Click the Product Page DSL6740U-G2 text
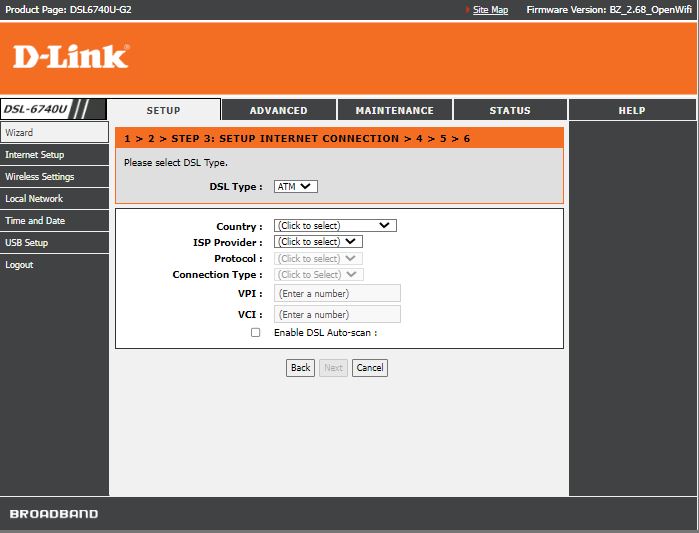The image size is (699, 533). (68, 9)
